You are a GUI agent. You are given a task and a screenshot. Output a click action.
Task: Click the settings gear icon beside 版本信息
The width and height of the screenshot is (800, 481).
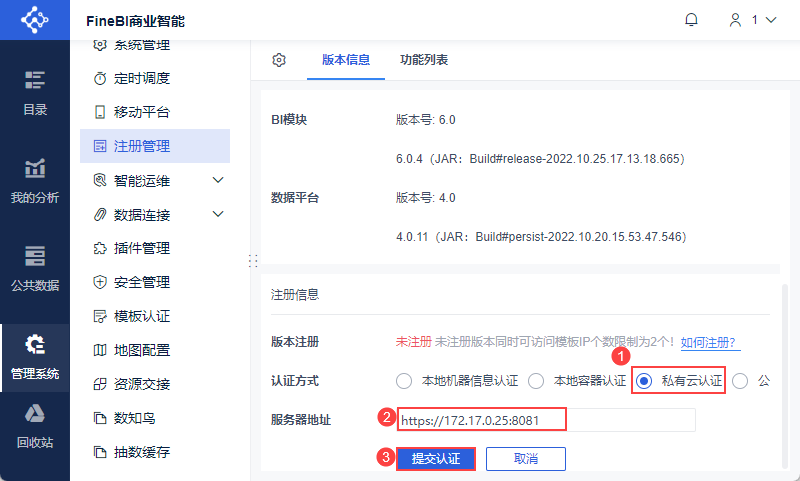[279, 60]
